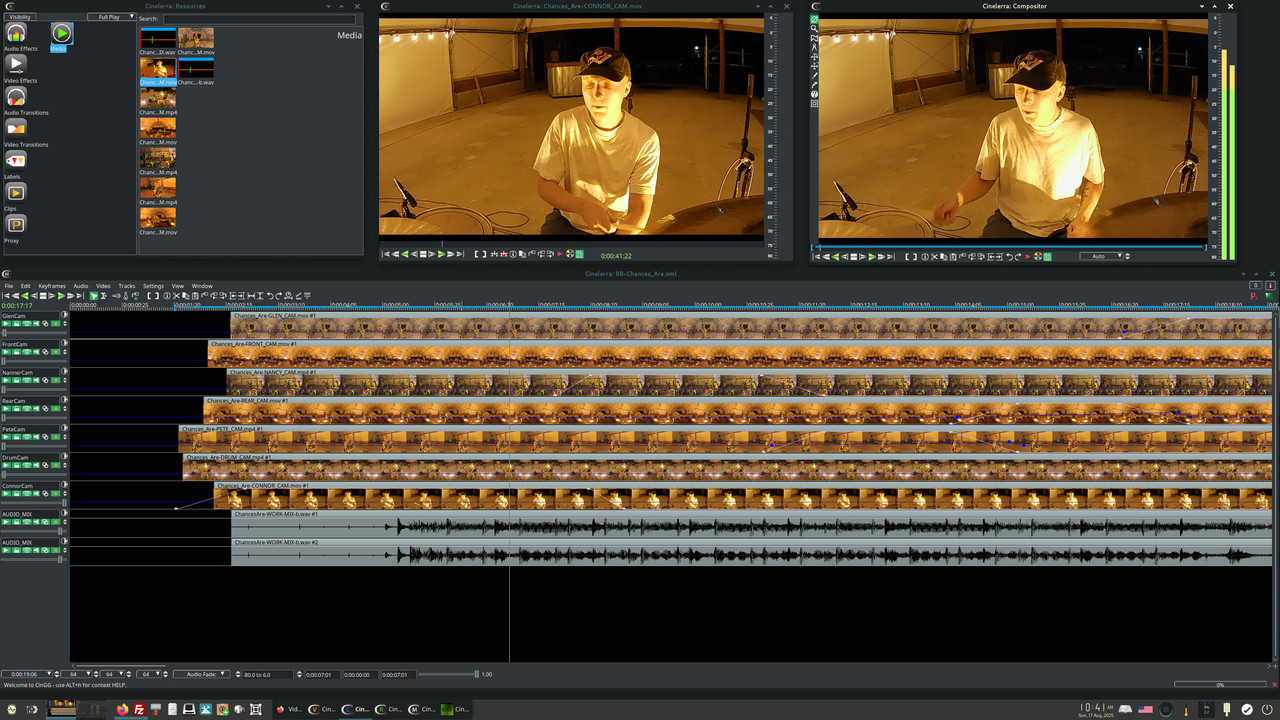Open the Window menu
Screen dimensions: 1280x720
(x=202, y=286)
